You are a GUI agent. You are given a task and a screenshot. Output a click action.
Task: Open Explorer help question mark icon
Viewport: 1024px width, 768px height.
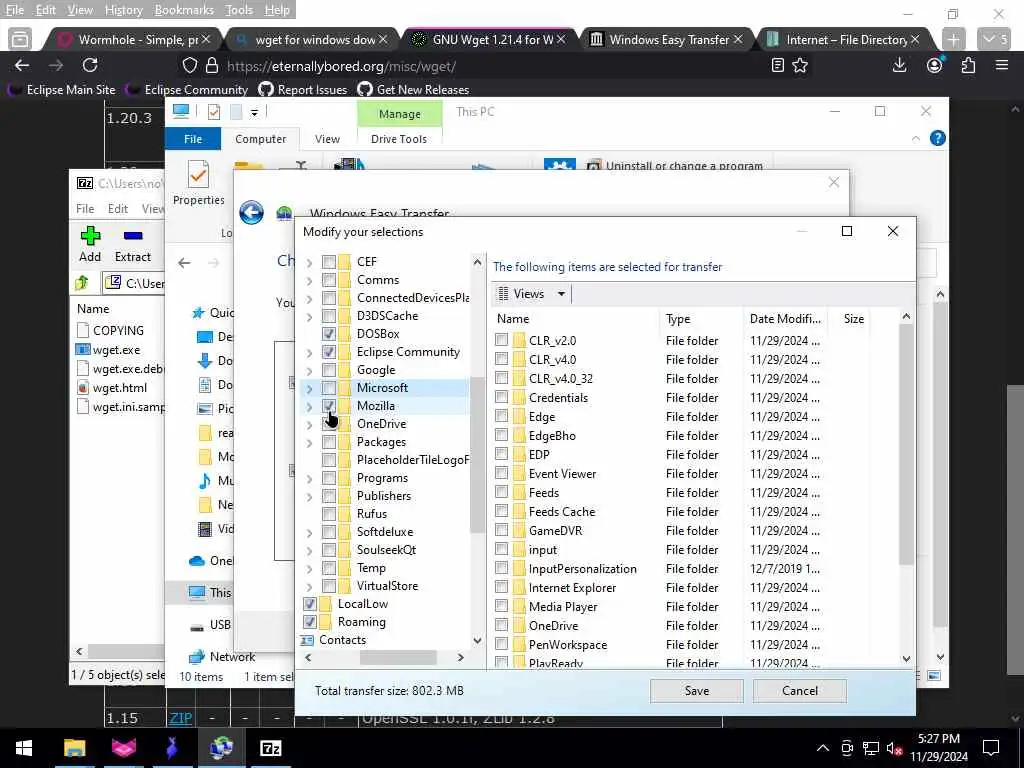[x=937, y=138]
